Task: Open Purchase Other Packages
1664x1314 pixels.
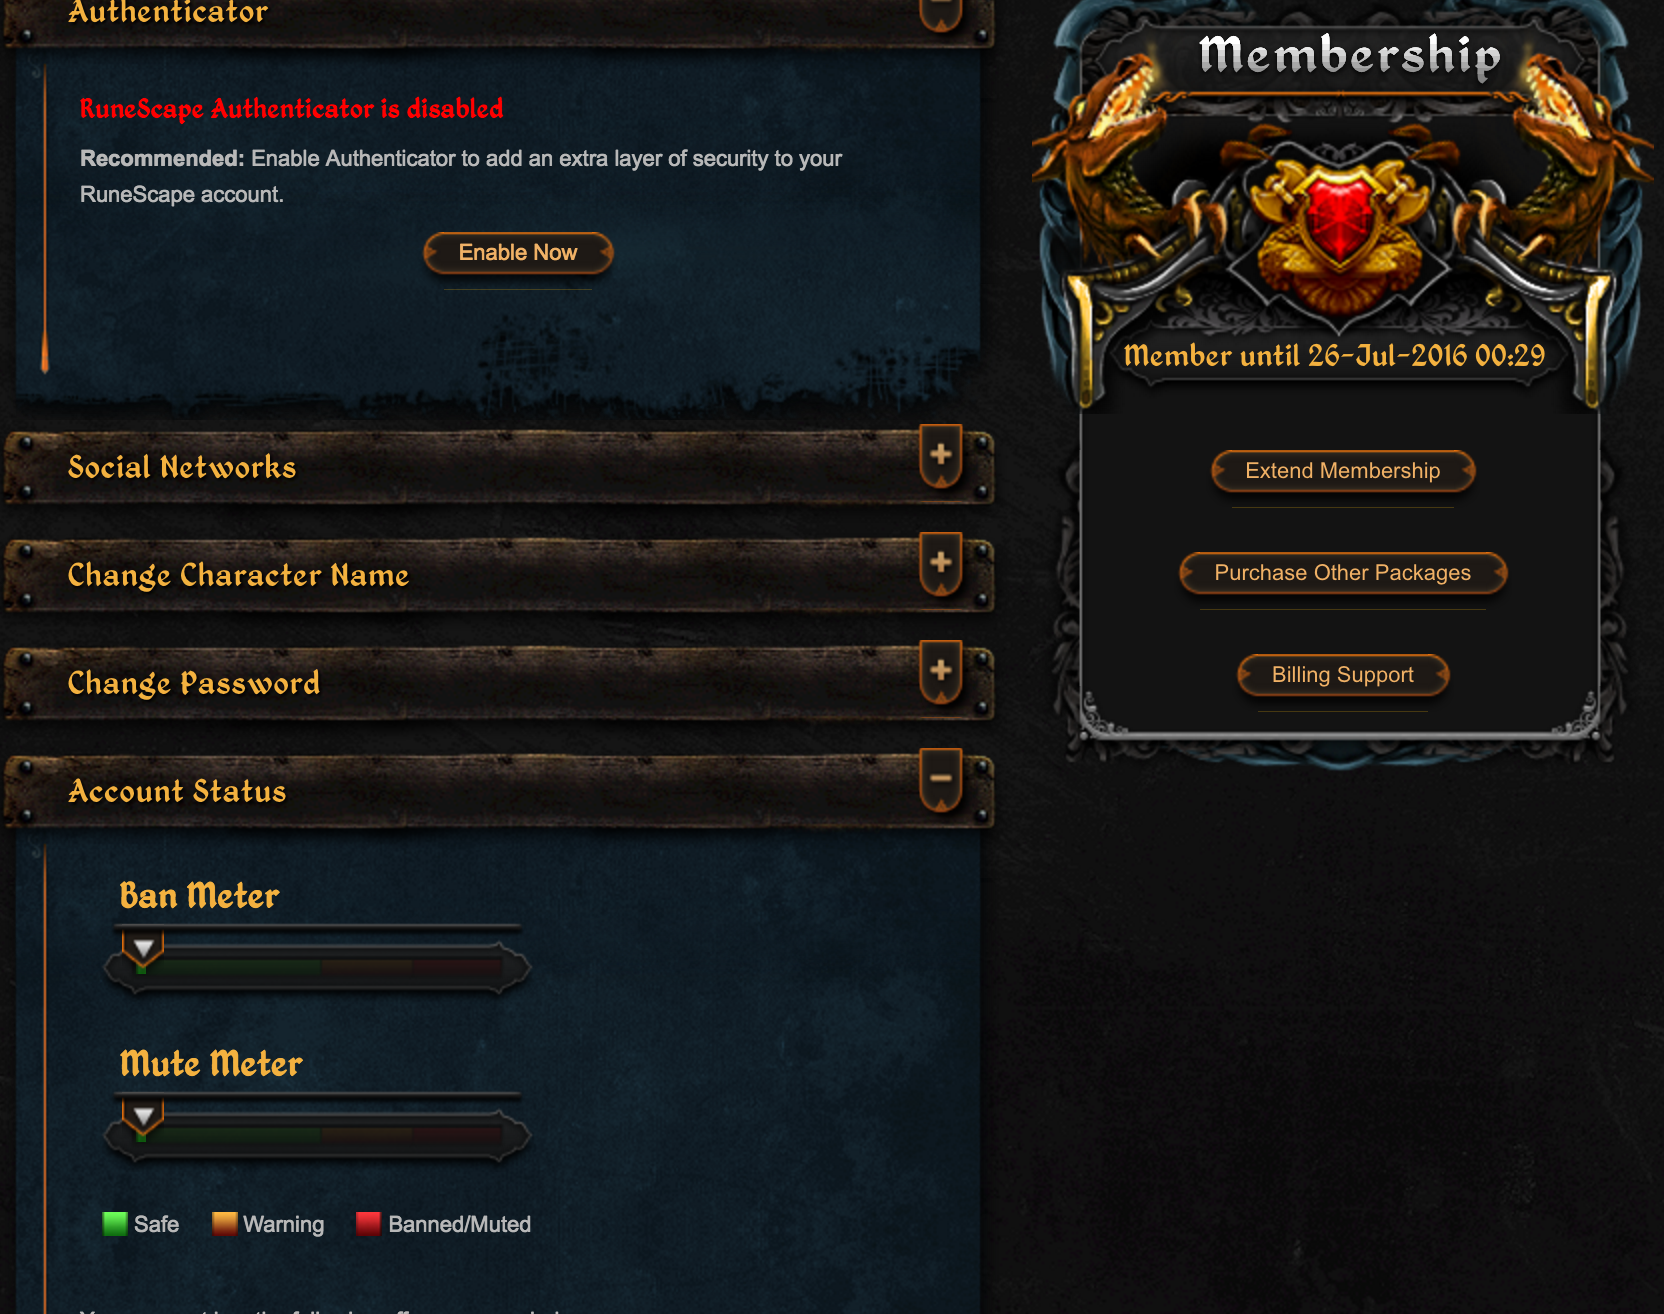Action: (x=1343, y=573)
